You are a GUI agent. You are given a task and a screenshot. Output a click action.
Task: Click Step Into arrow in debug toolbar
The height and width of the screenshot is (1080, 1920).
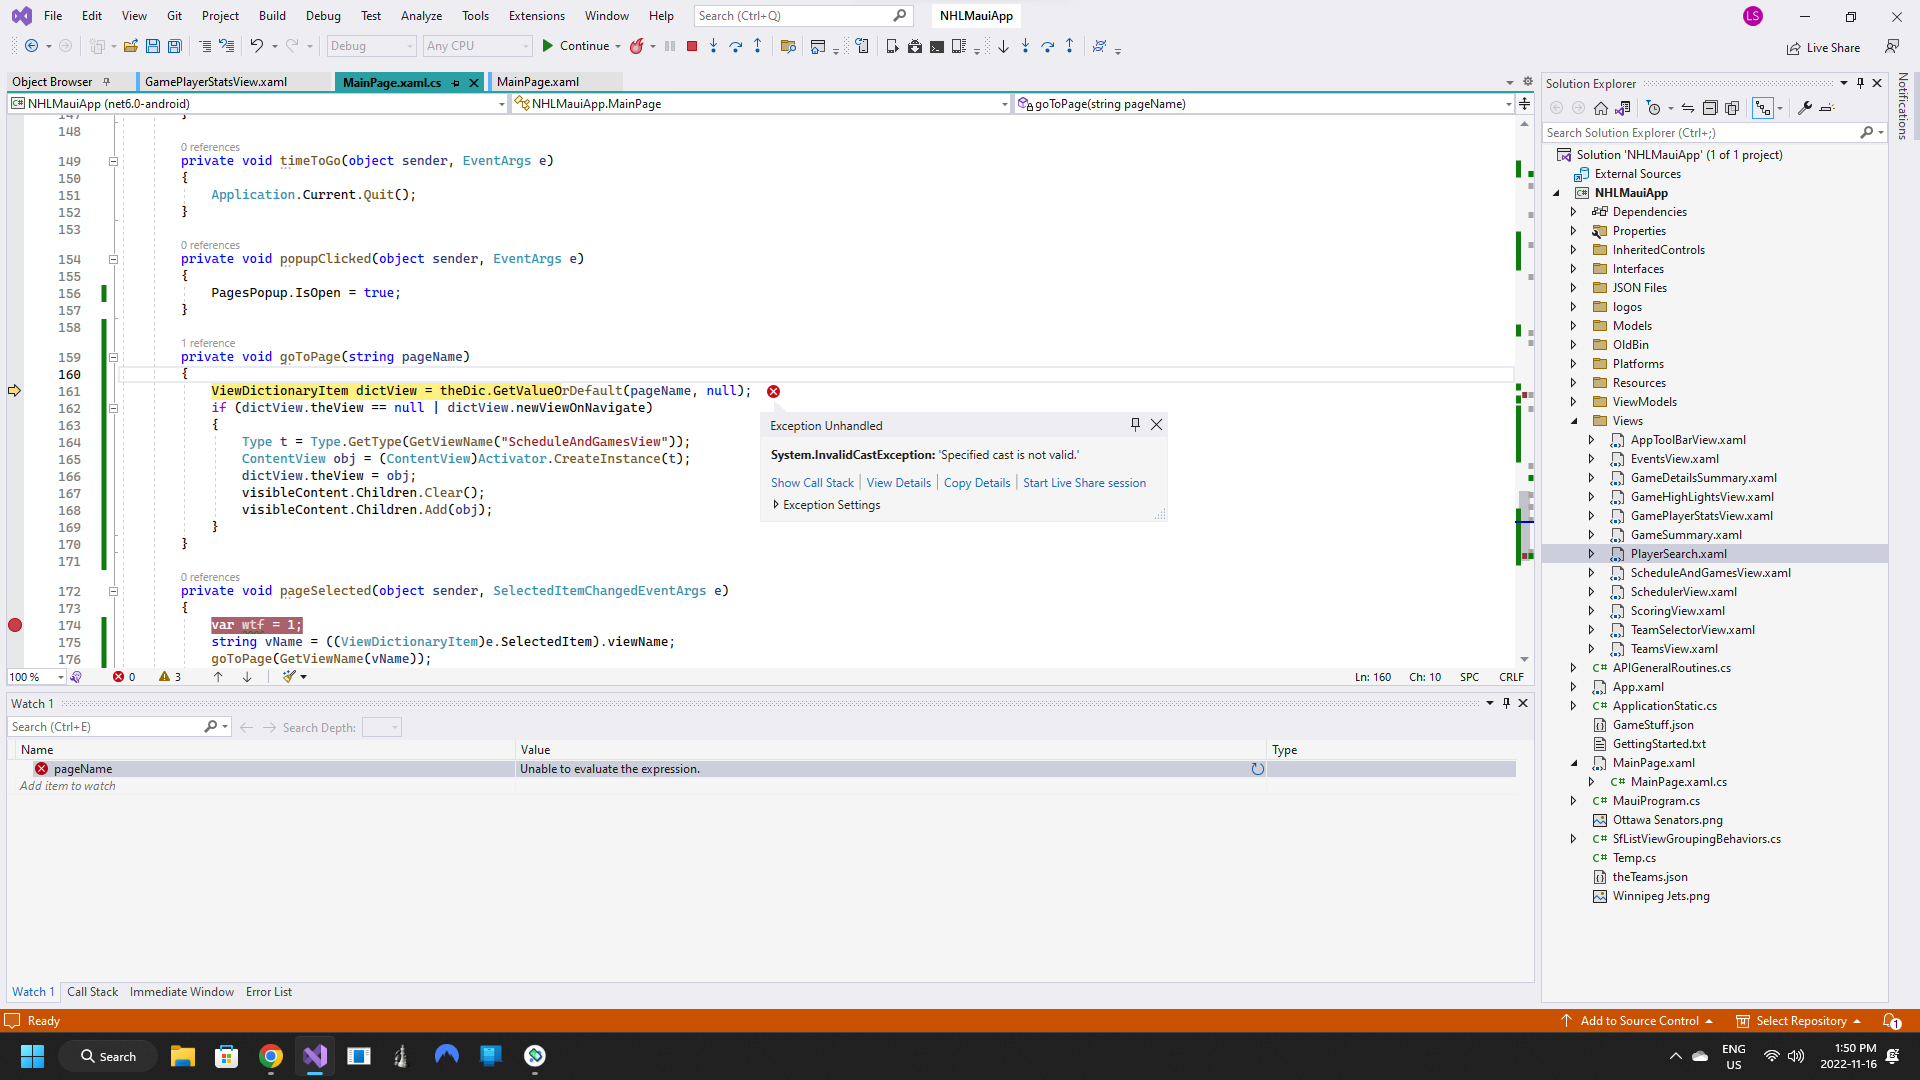[713, 46]
